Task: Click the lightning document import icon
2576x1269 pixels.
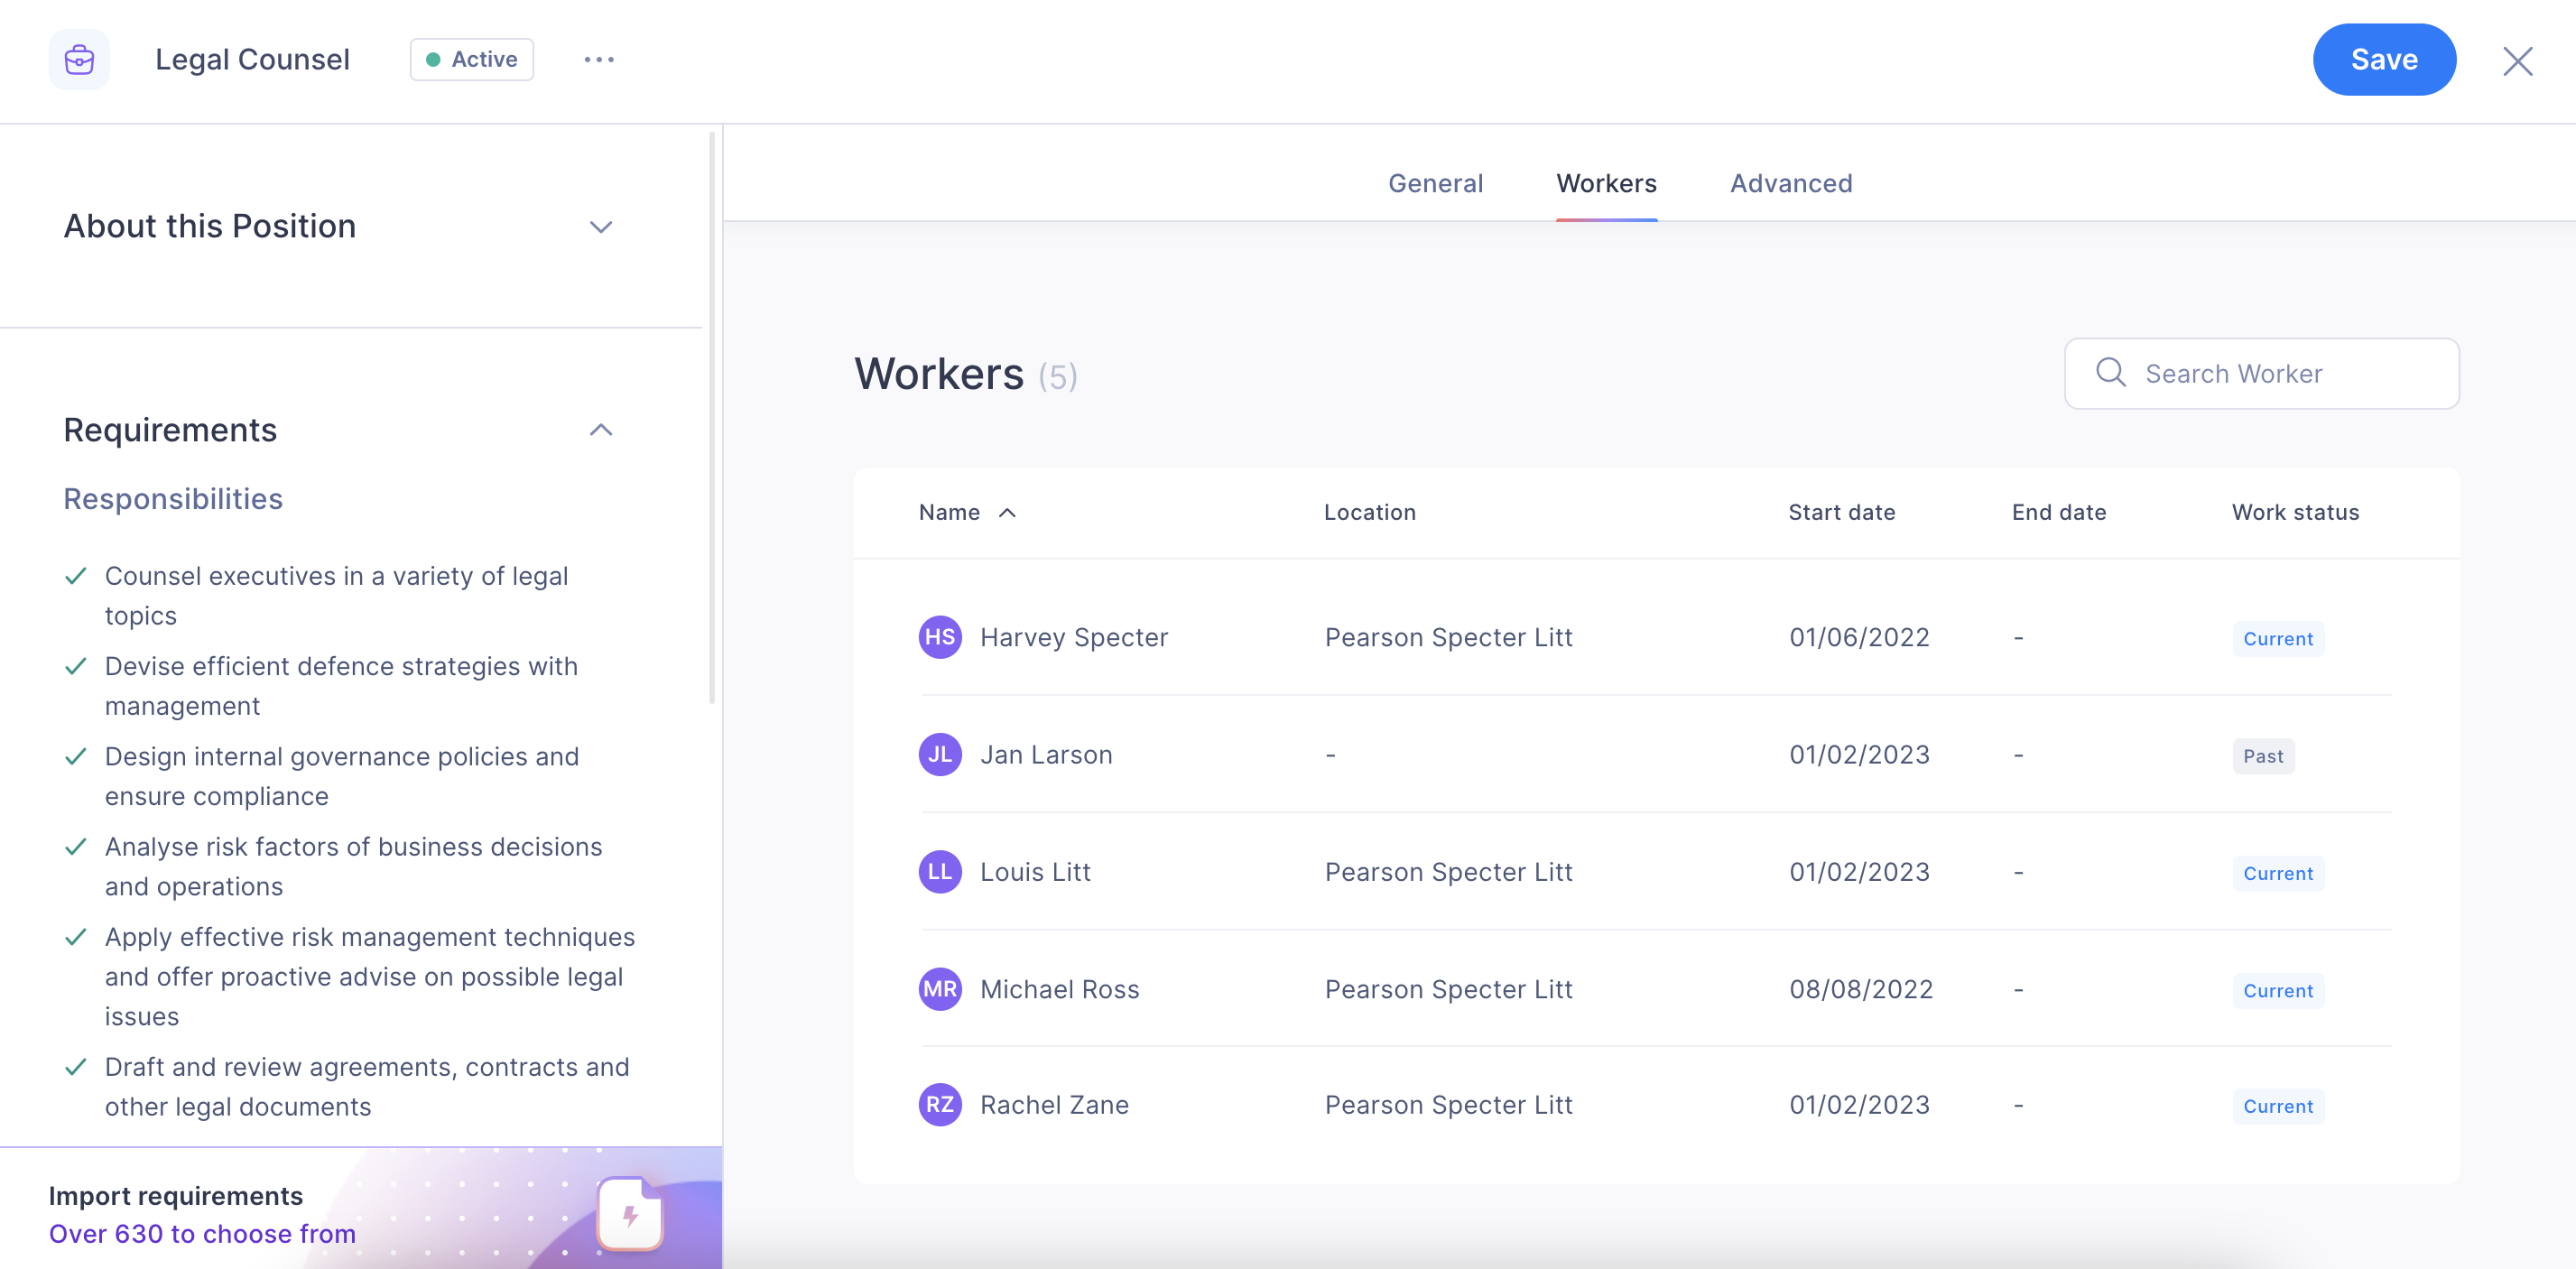Action: [630, 1214]
